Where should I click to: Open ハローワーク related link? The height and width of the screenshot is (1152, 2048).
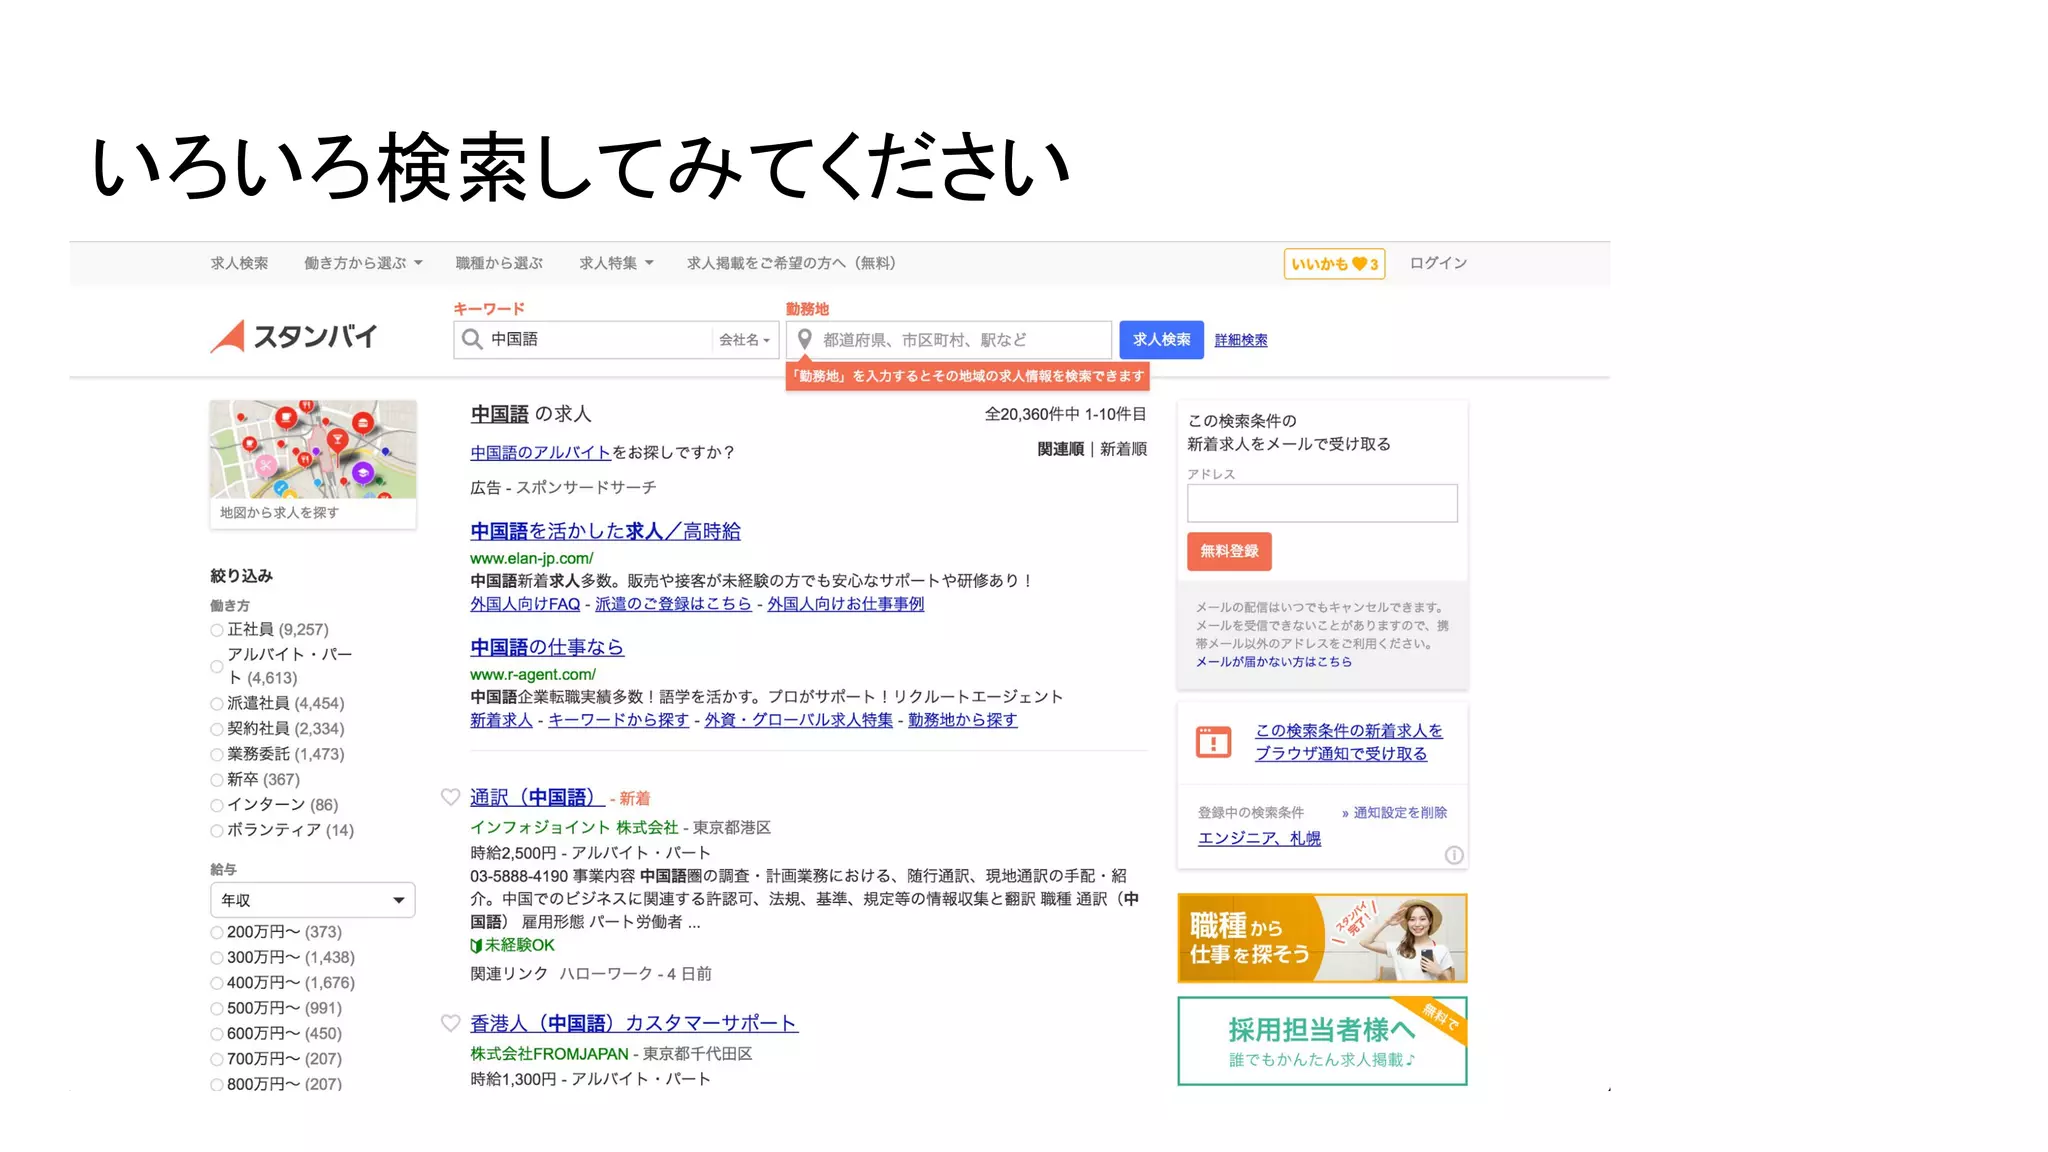606,974
